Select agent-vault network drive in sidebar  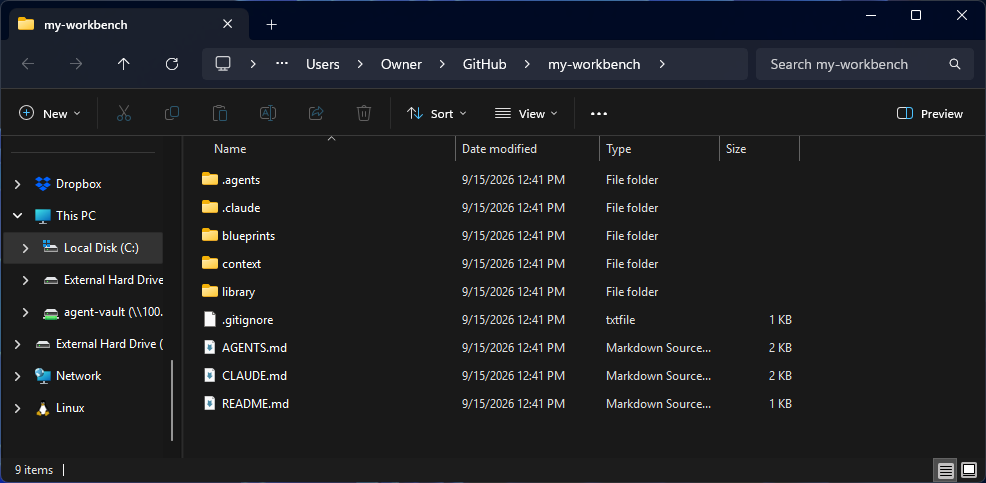[102, 312]
